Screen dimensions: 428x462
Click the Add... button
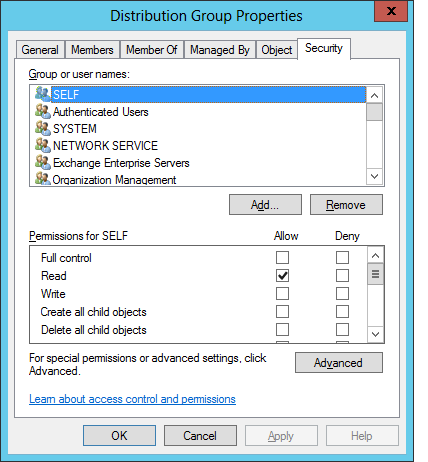point(265,205)
